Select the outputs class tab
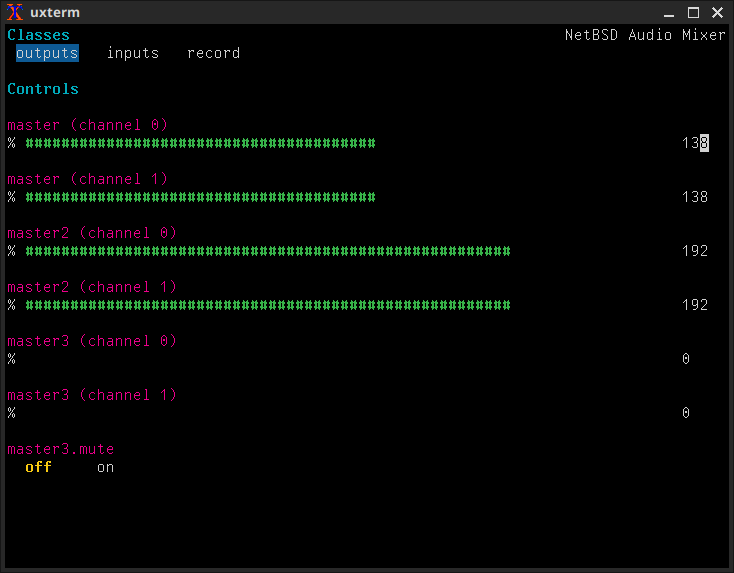The width and height of the screenshot is (734, 573). 47,53
